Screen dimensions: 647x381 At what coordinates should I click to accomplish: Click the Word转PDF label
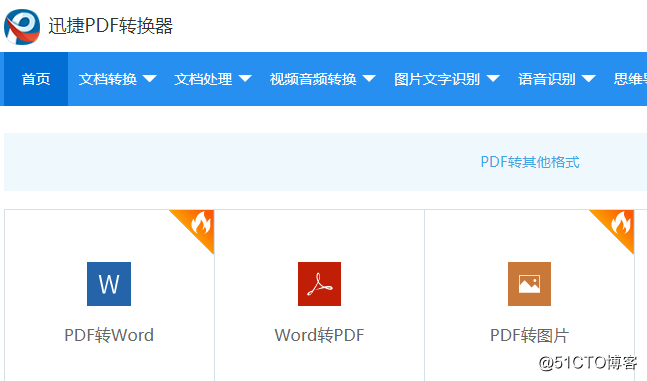click(x=319, y=335)
